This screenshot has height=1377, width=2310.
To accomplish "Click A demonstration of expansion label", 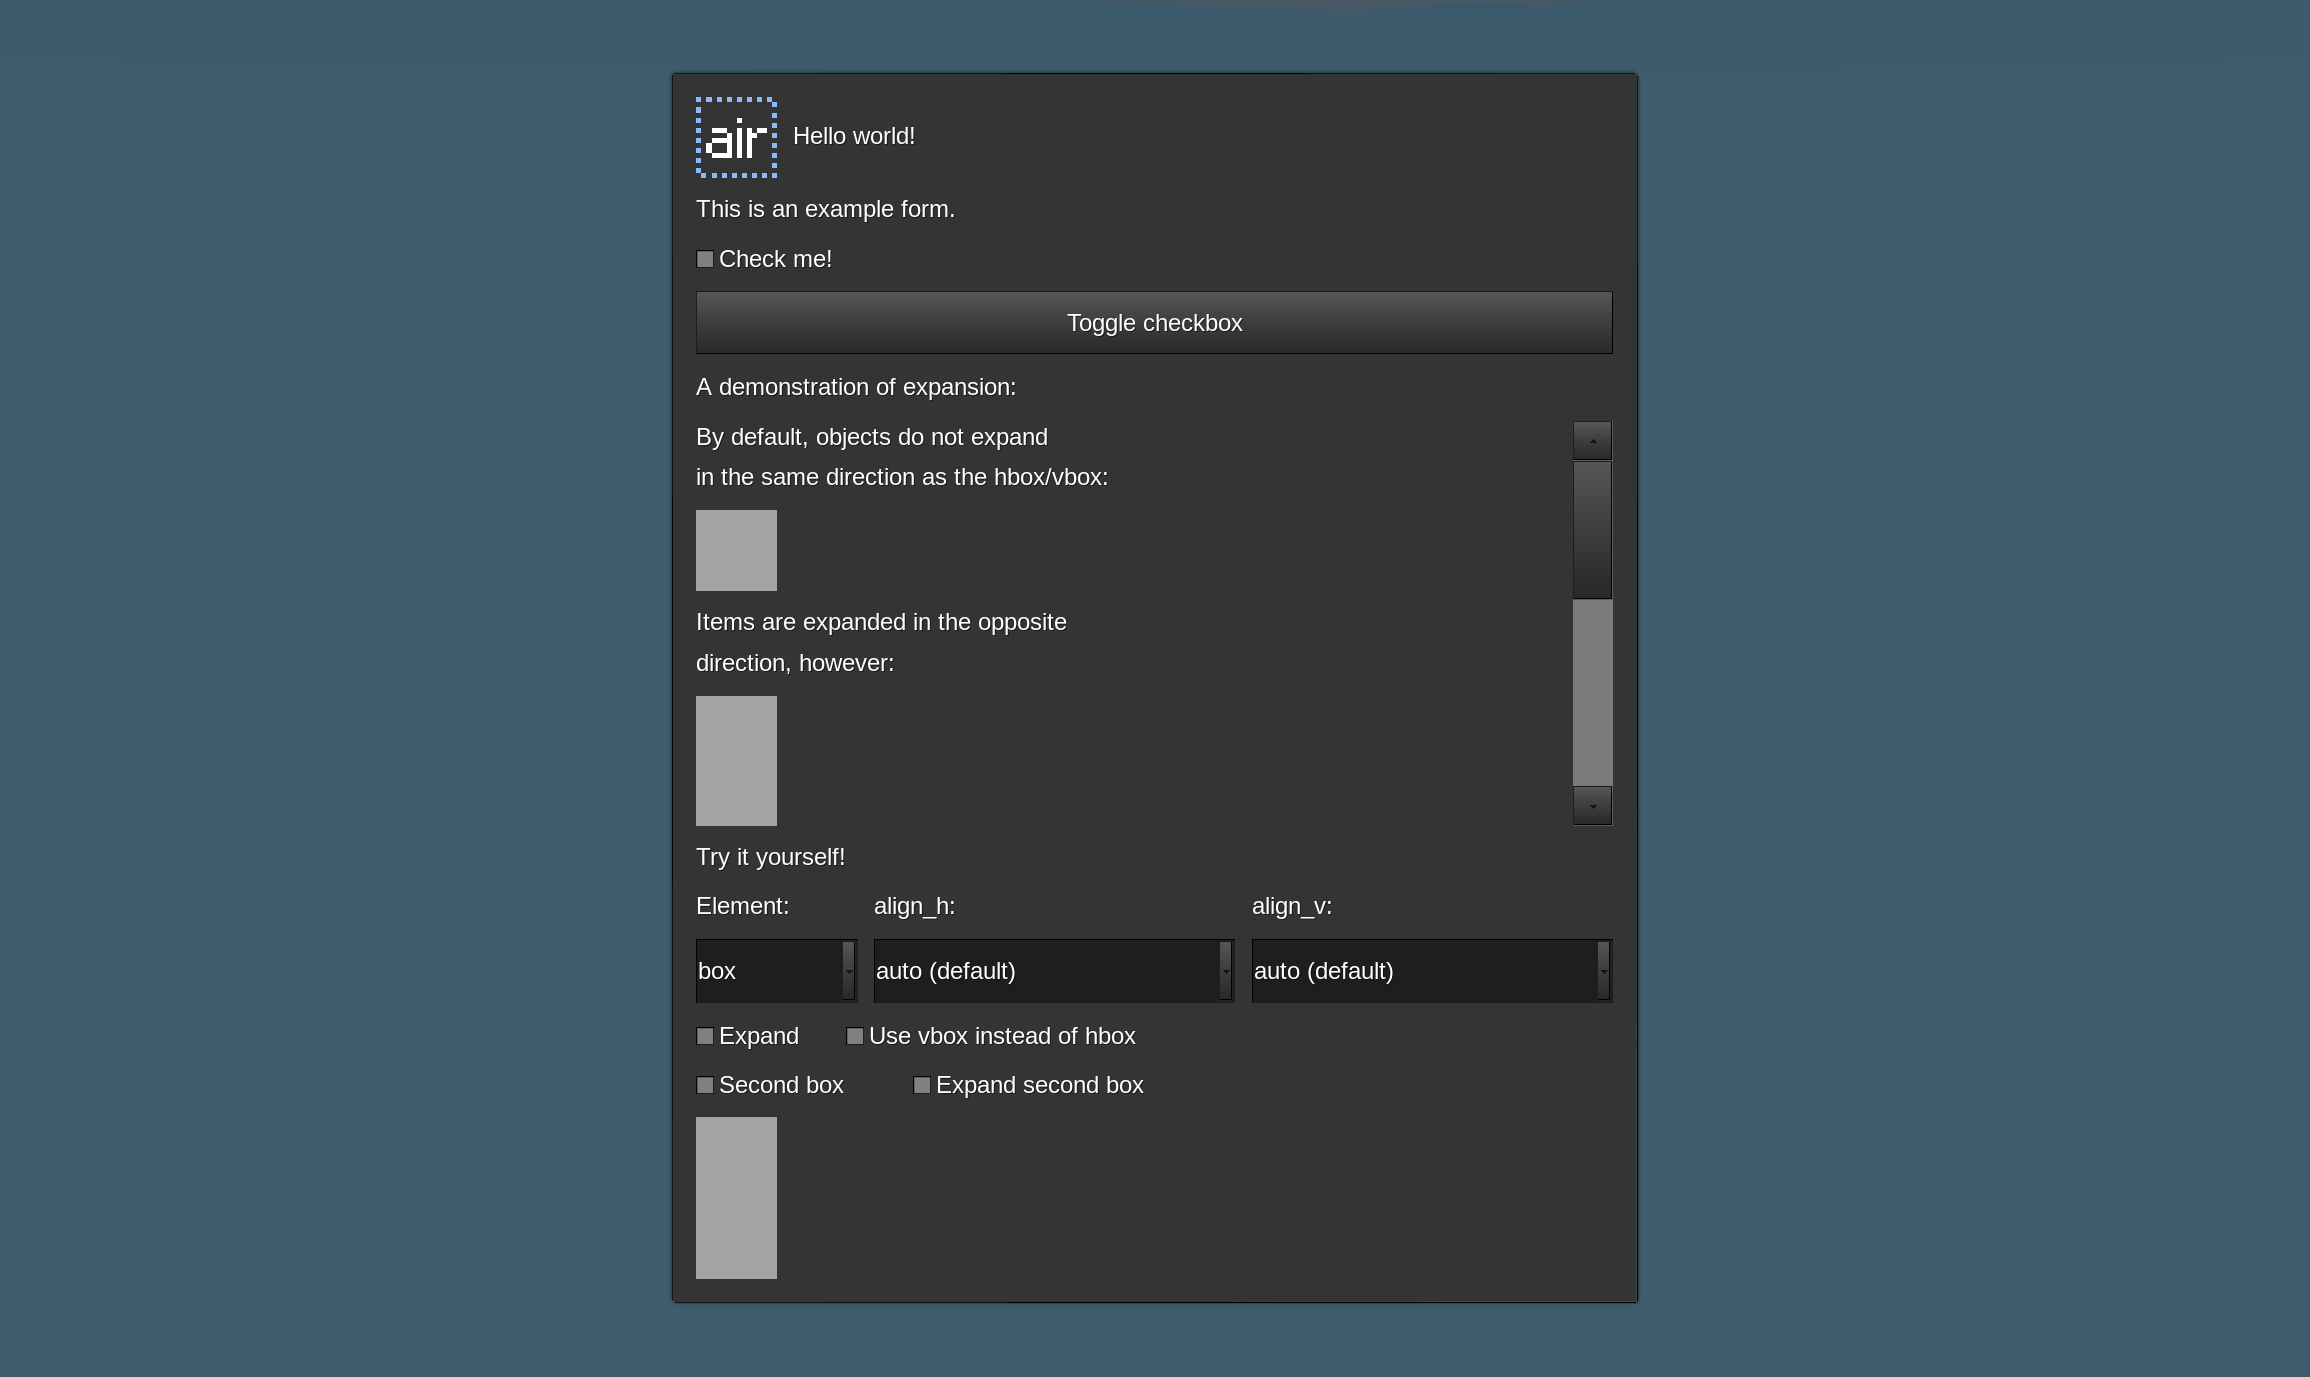I will coord(855,387).
